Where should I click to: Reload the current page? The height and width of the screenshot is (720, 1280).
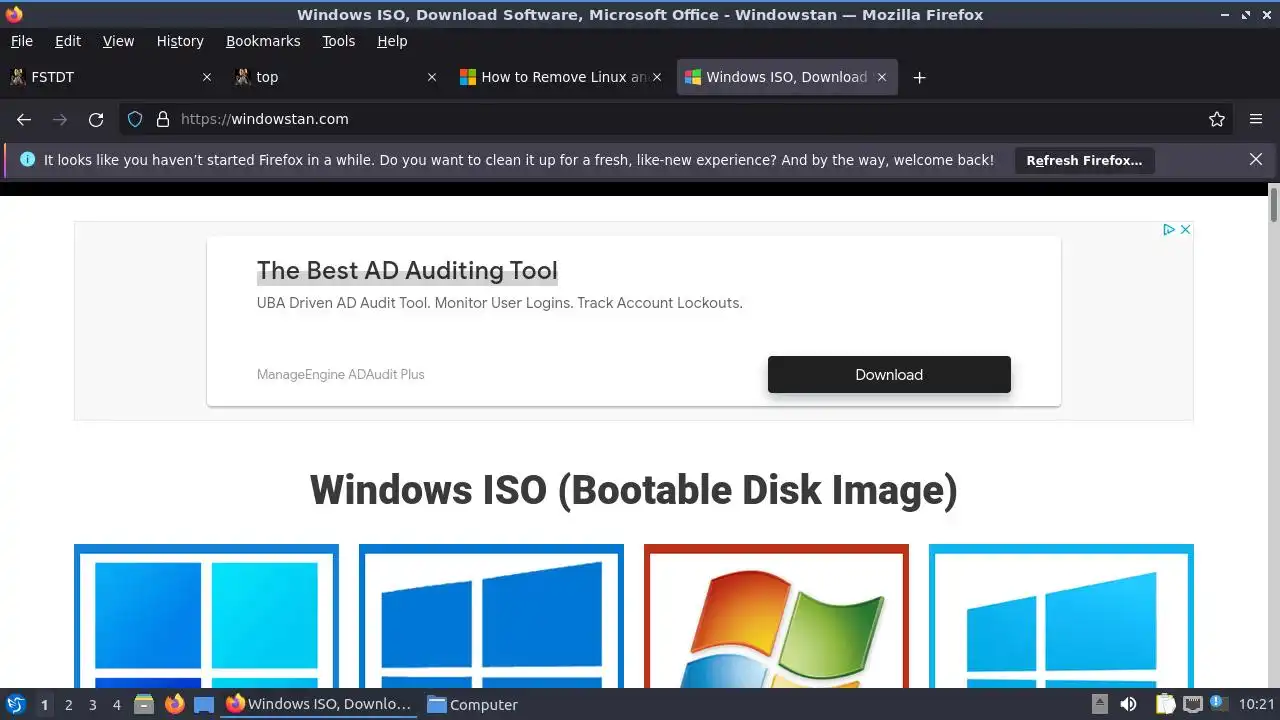(x=96, y=119)
